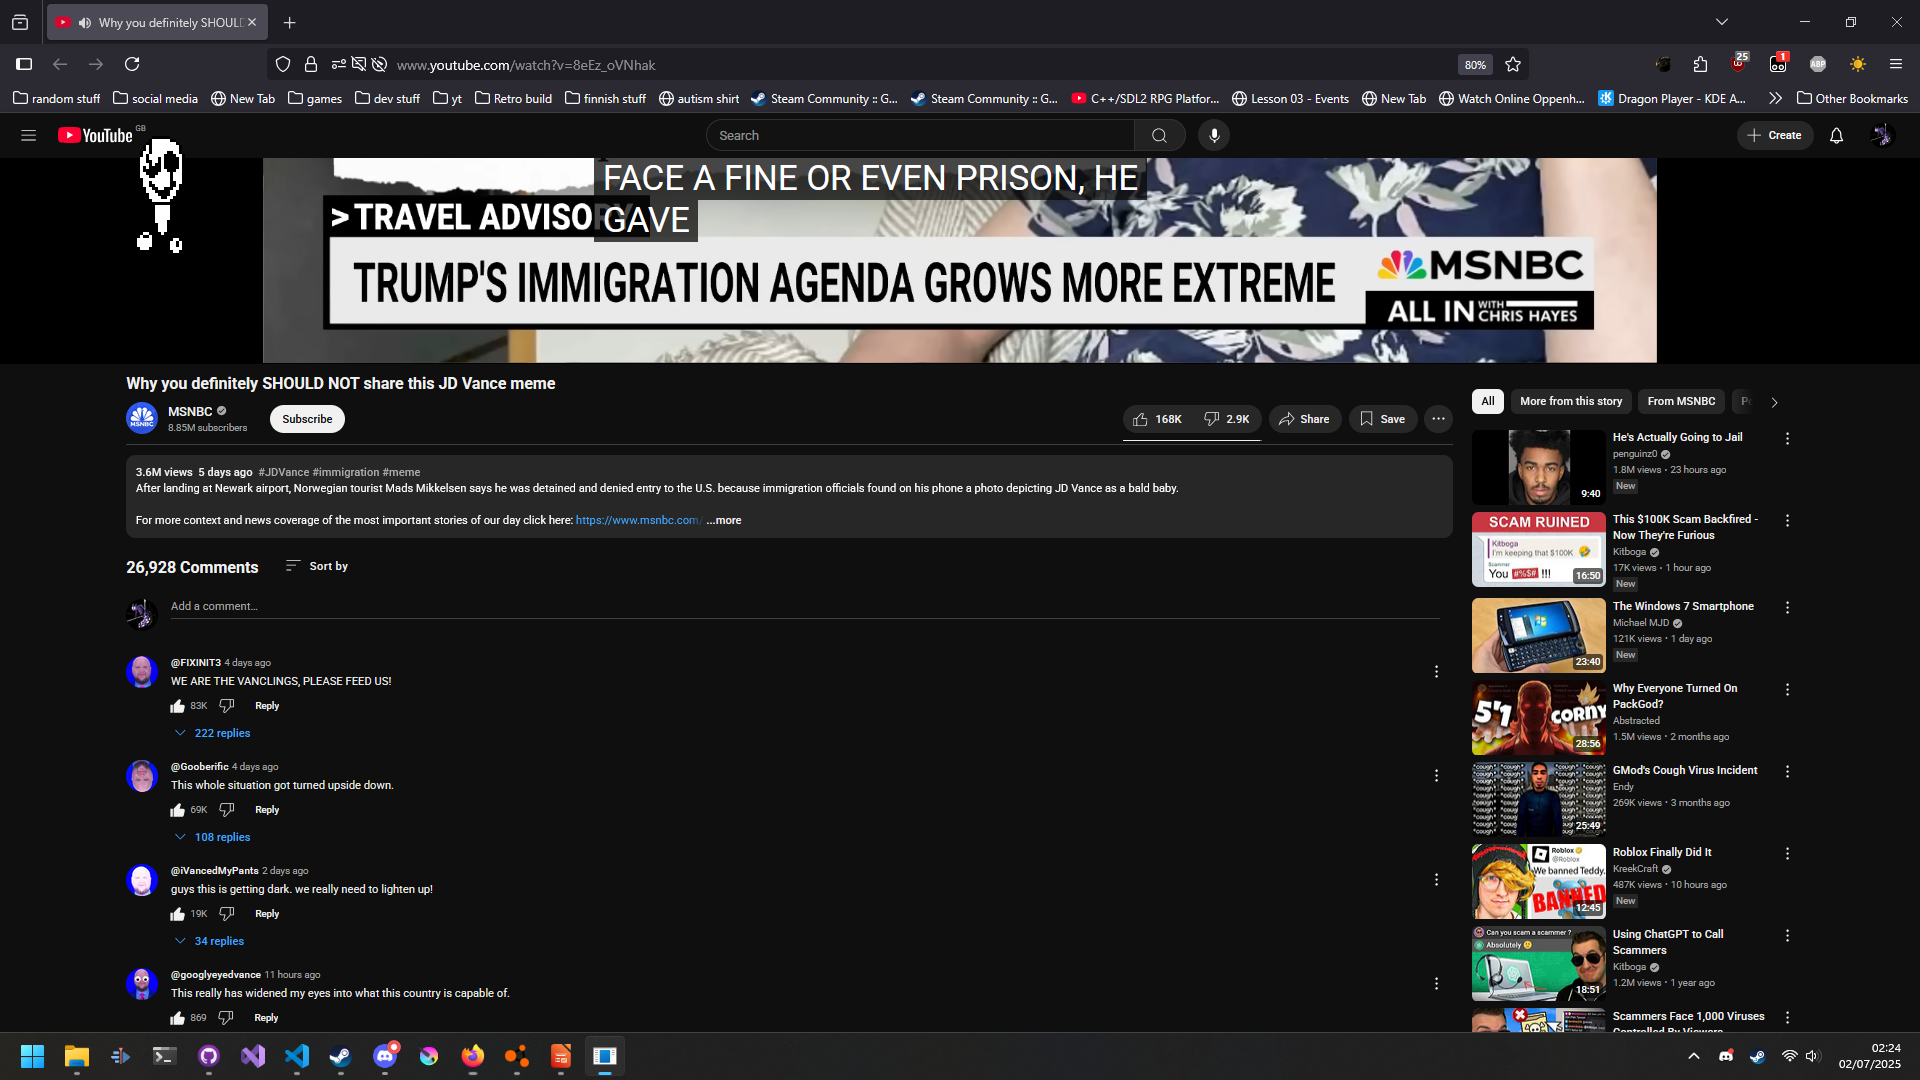Open options for @Gooberific's comment

coord(1436,776)
